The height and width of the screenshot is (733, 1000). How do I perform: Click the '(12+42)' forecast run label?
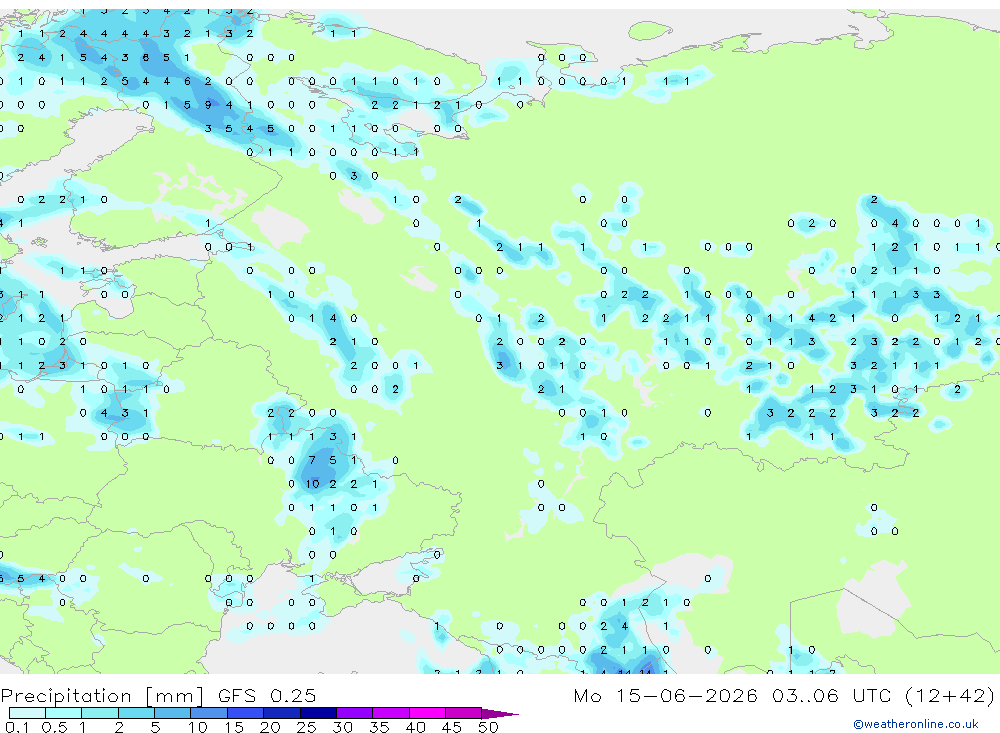[949, 695]
